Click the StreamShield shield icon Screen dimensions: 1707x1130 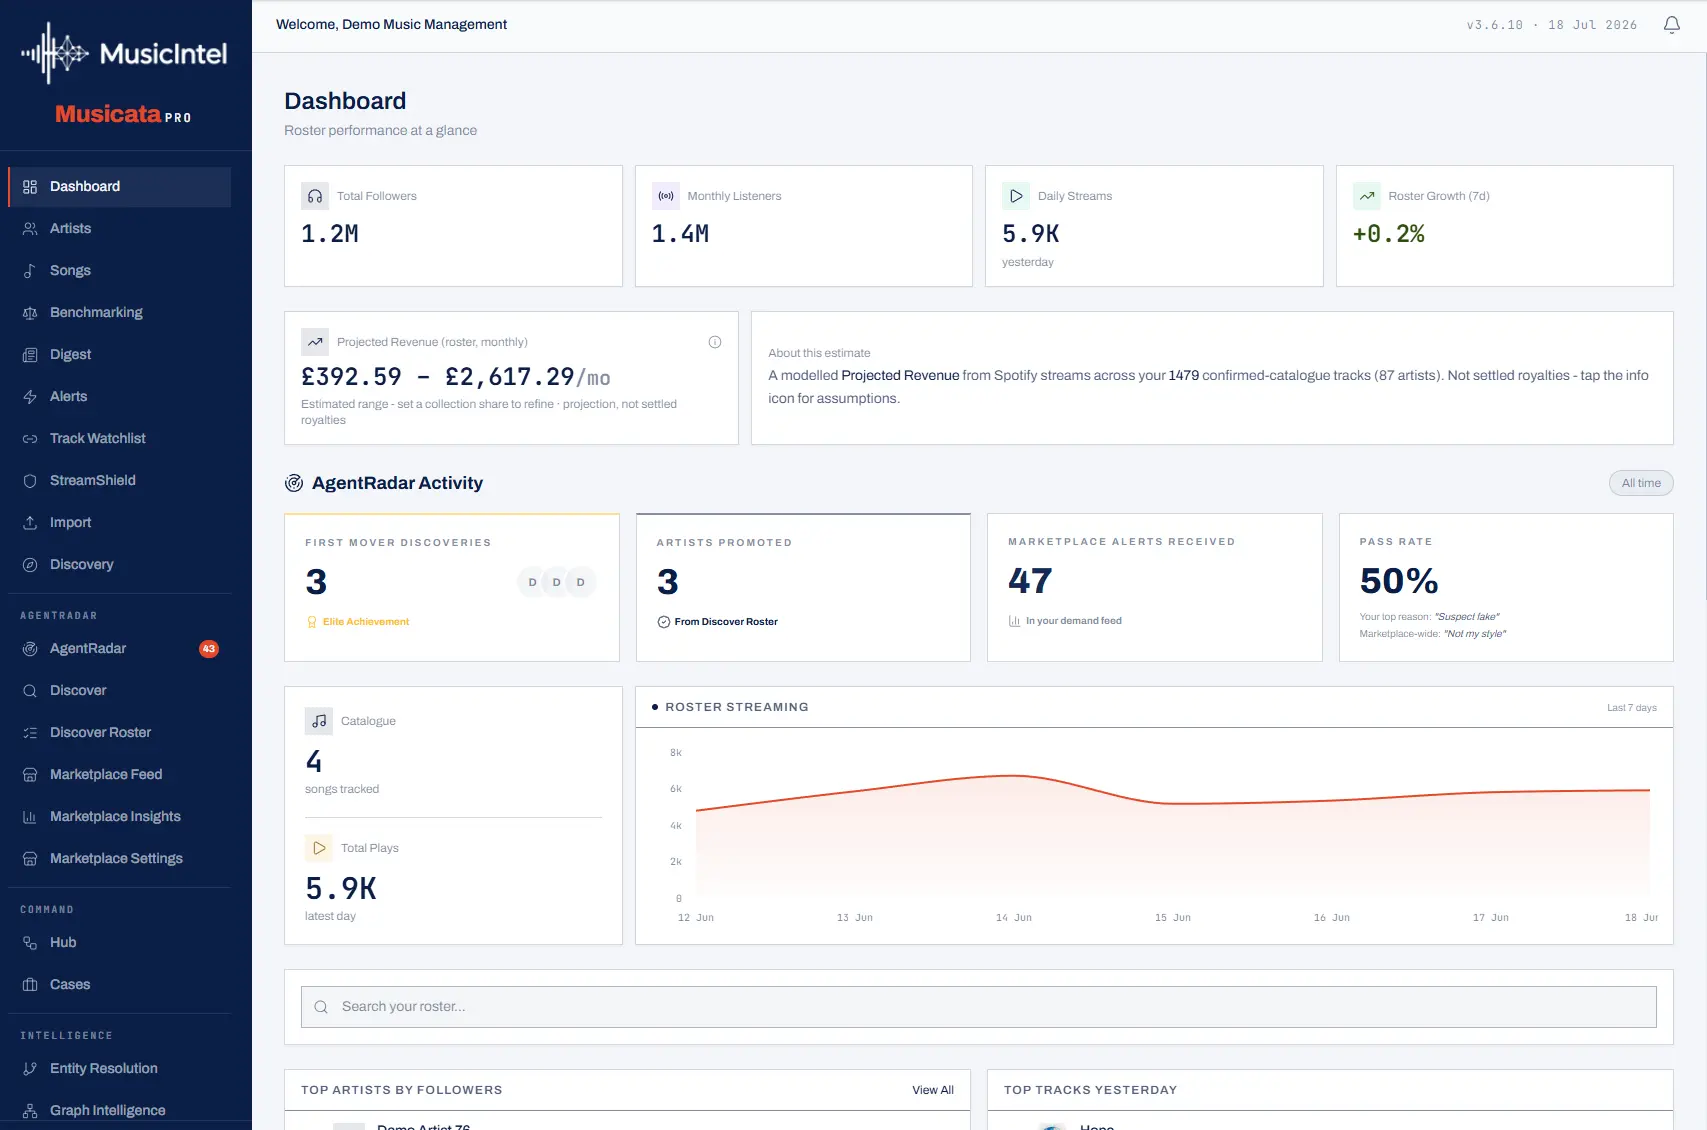click(x=30, y=481)
